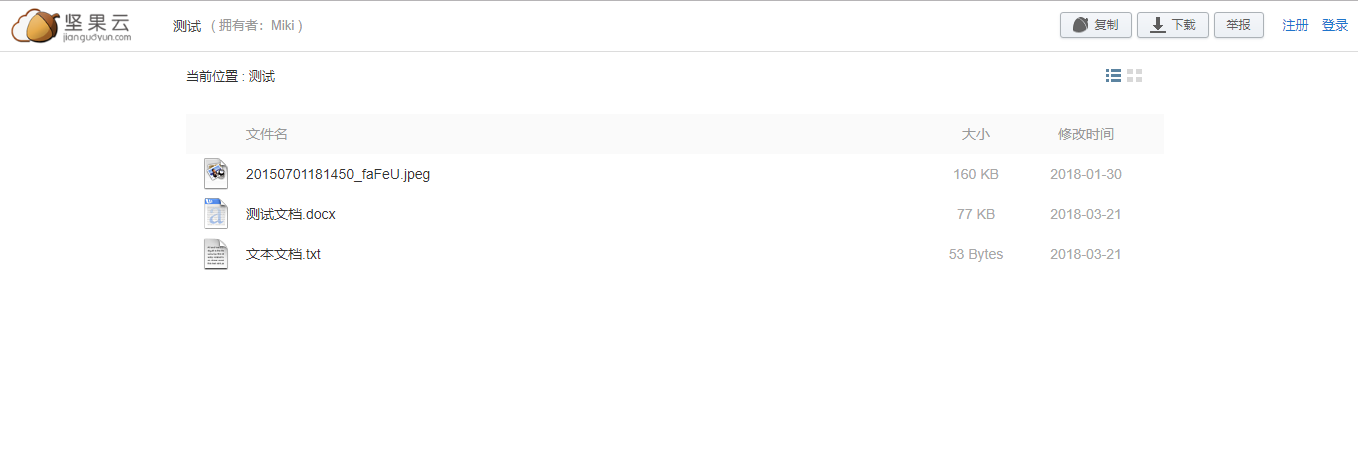
Task: Switch to grid view icon
Action: (x=1134, y=76)
